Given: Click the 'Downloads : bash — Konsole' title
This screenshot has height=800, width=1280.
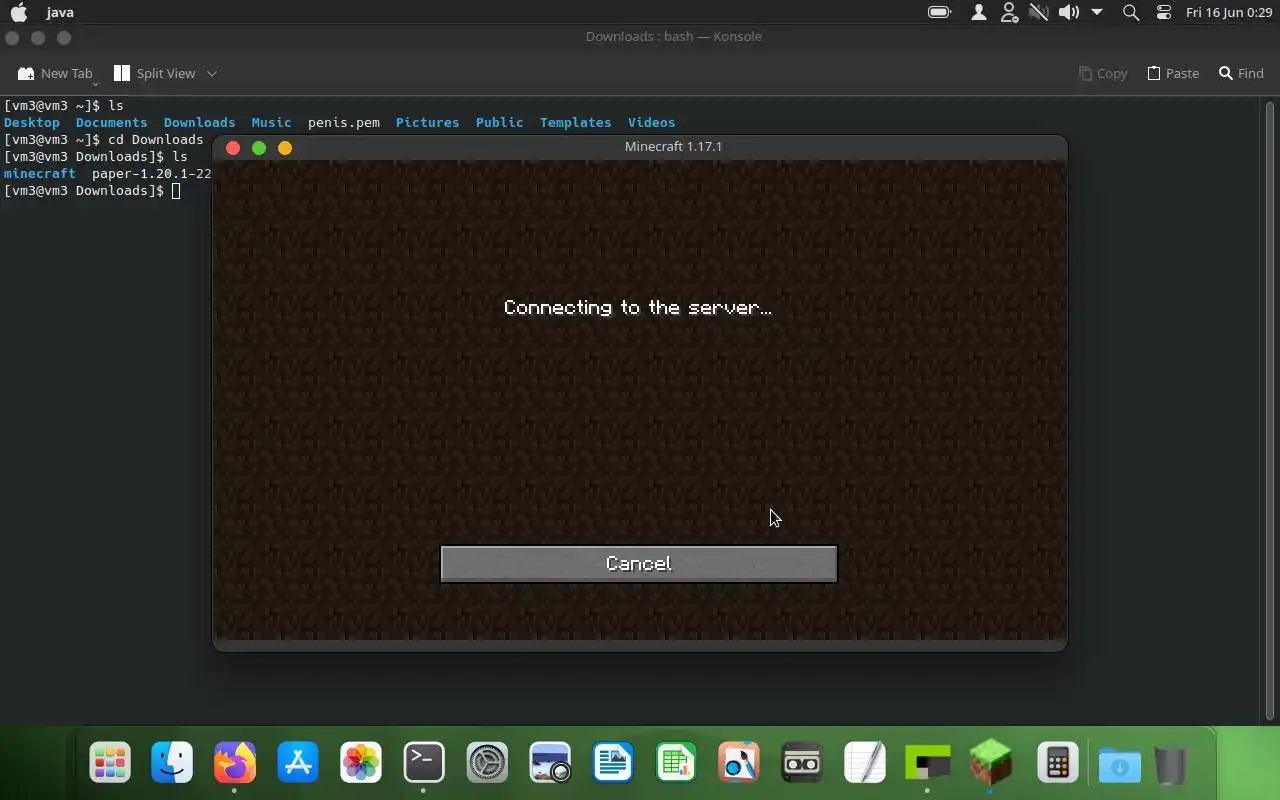Looking at the screenshot, I should pos(673,36).
